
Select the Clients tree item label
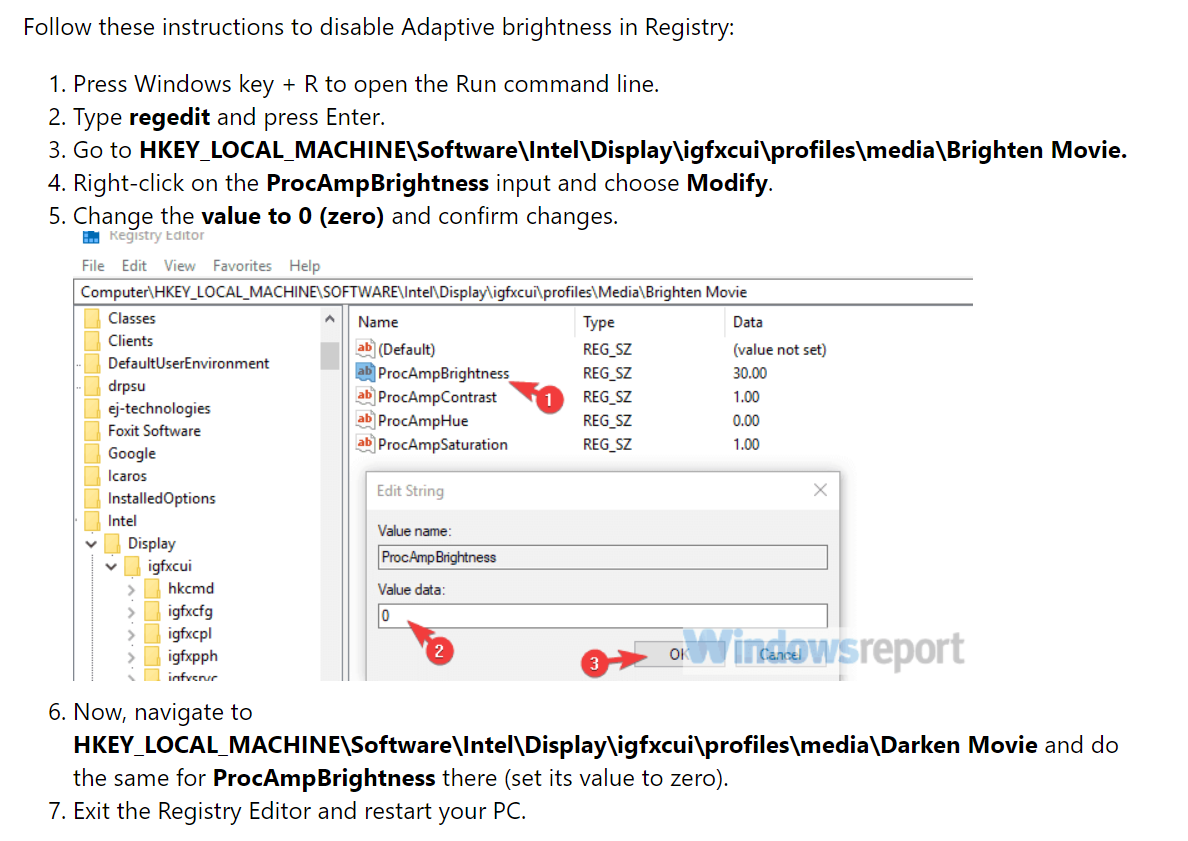click(x=130, y=341)
